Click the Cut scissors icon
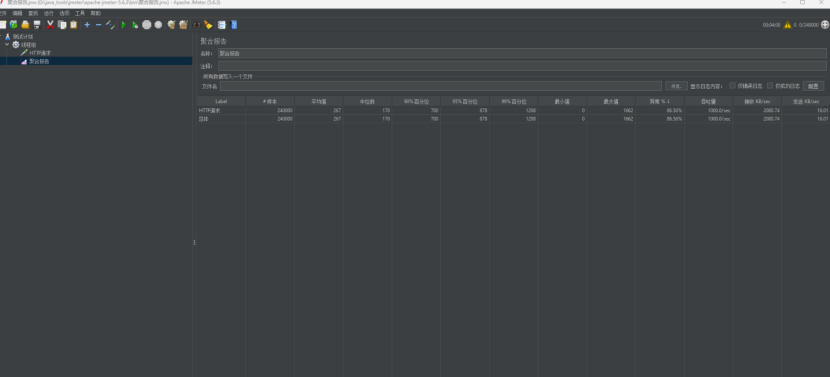Image resolution: width=830 pixels, height=377 pixels. [50, 24]
